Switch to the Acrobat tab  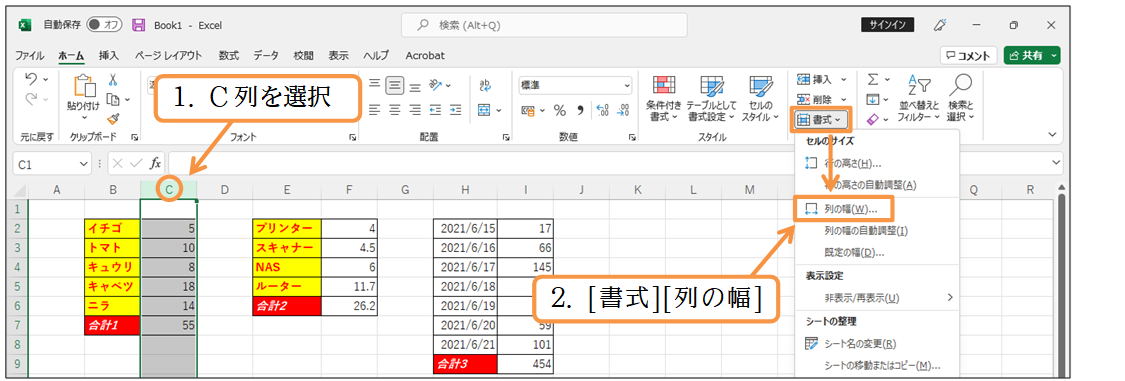[x=425, y=55]
